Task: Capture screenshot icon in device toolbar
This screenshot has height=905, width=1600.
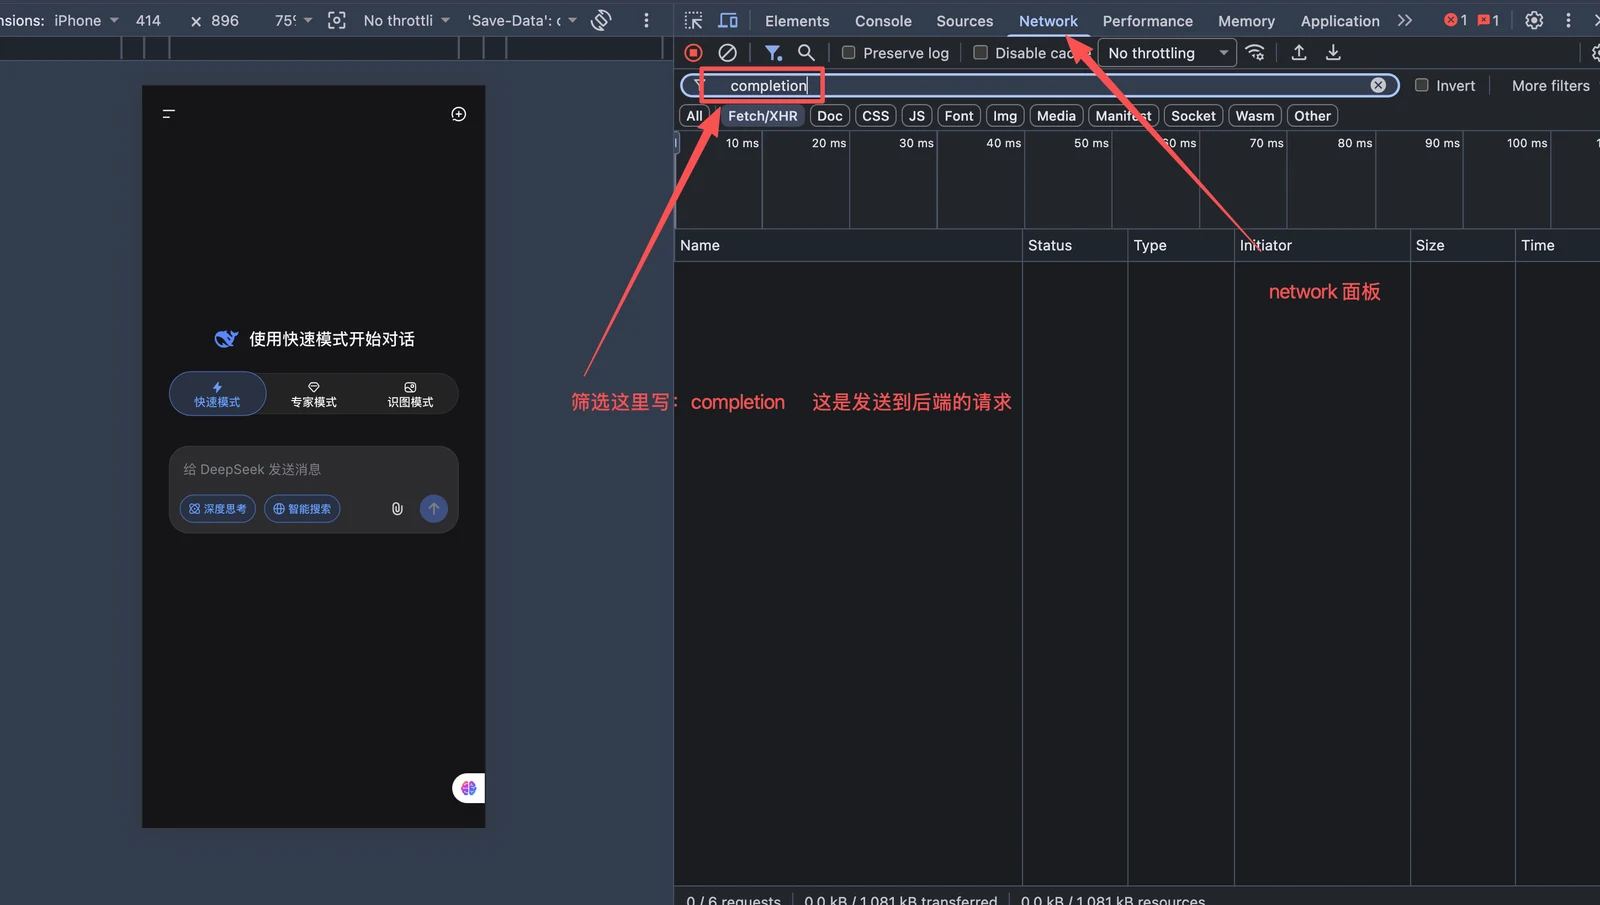Action: (337, 20)
